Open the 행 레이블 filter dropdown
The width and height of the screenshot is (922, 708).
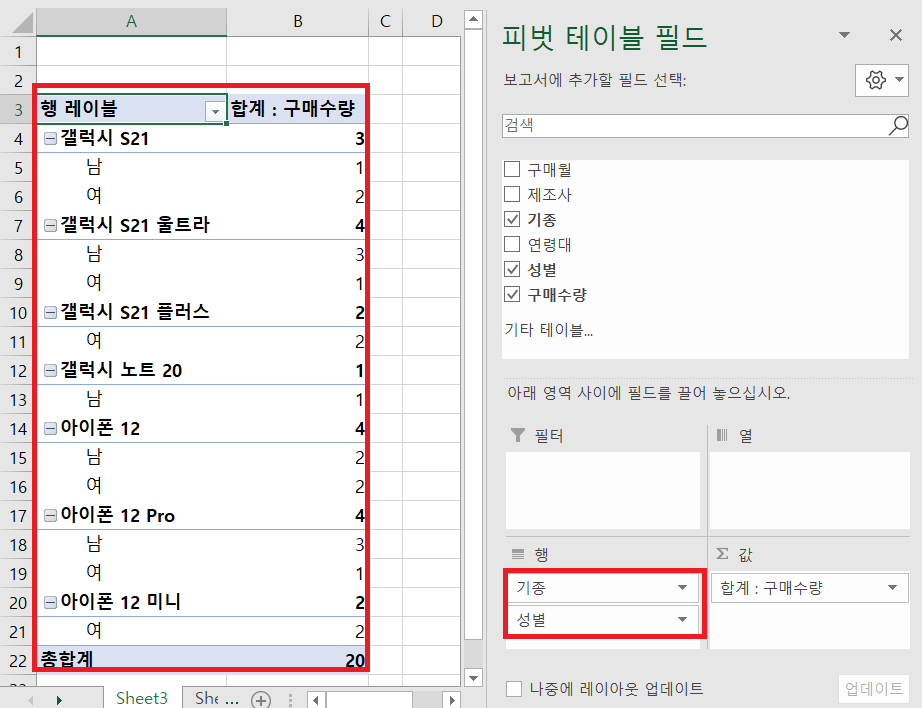[x=215, y=111]
